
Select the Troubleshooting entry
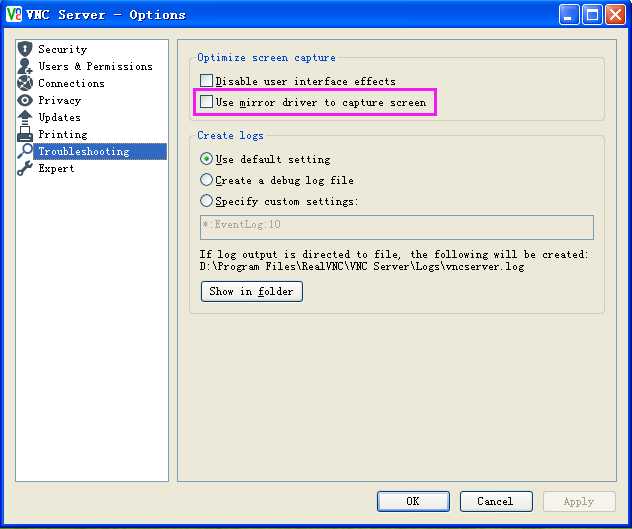pyautogui.click(x=100, y=151)
